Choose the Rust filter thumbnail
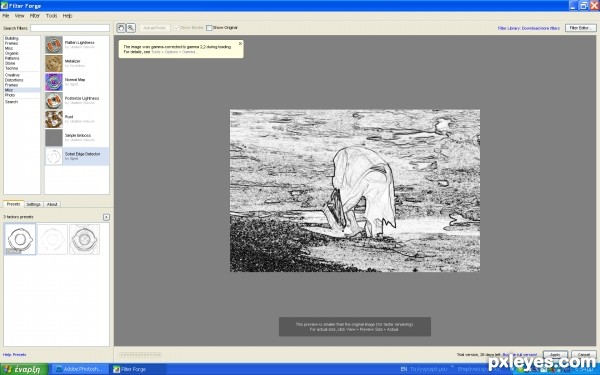Image resolution: width=600 pixels, height=375 pixels. pyautogui.click(x=54, y=119)
